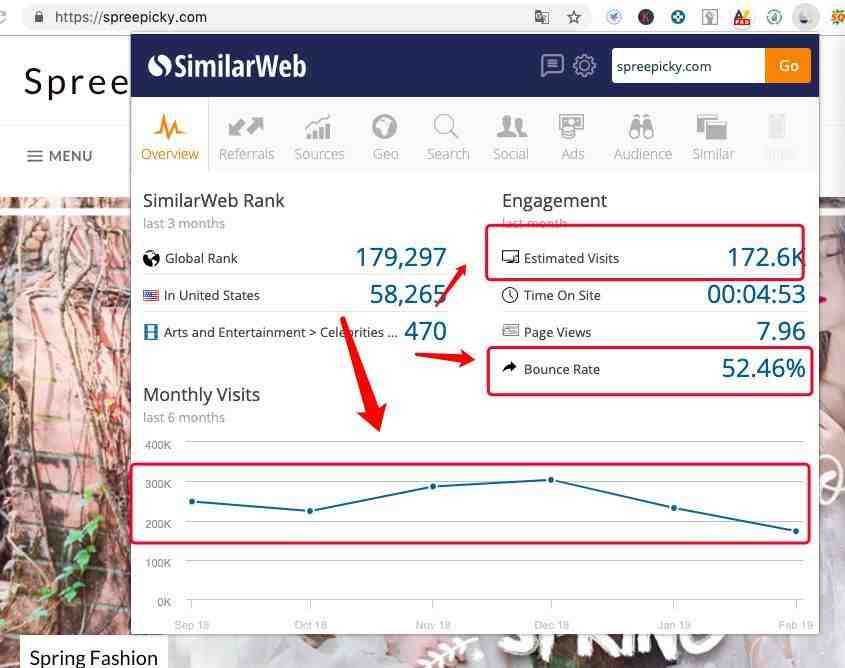Click the Page Views window icon
The image size is (845, 668).
510,330
